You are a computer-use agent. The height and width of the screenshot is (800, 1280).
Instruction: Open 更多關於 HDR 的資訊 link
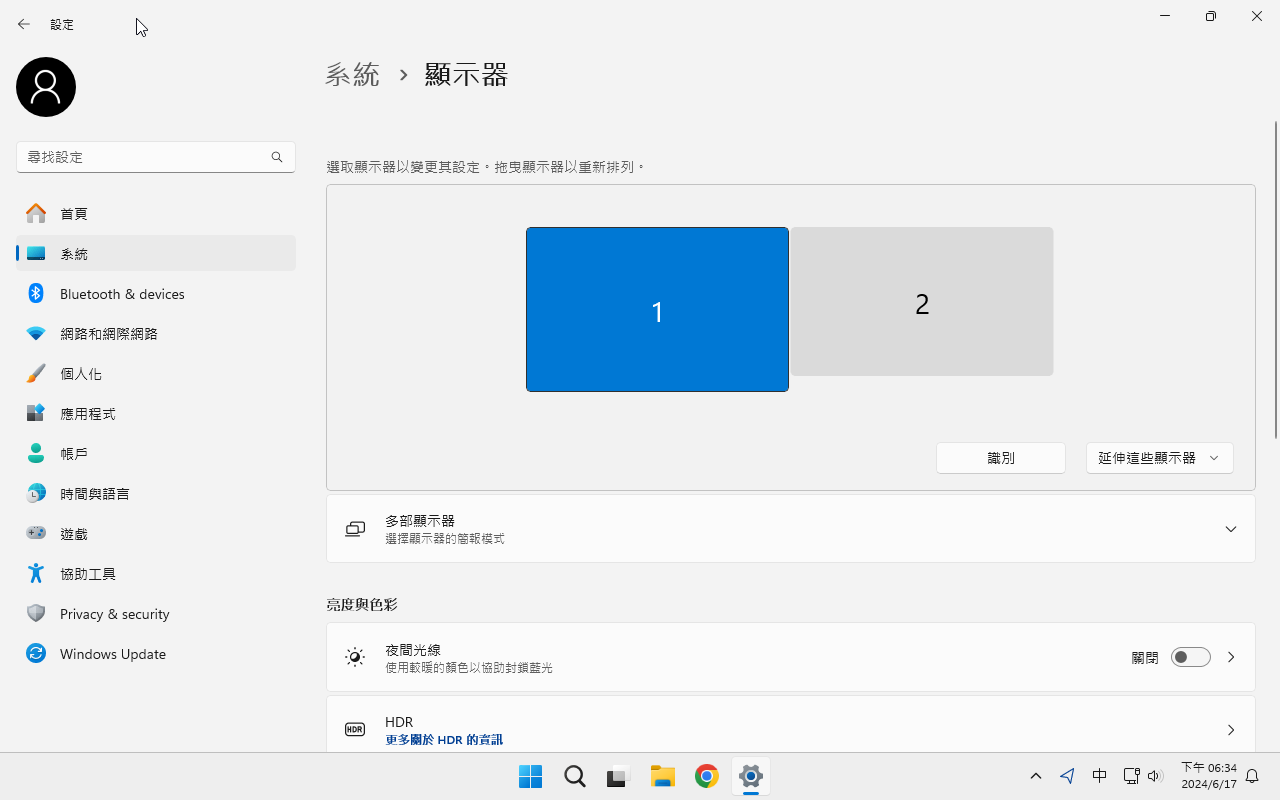tap(444, 740)
